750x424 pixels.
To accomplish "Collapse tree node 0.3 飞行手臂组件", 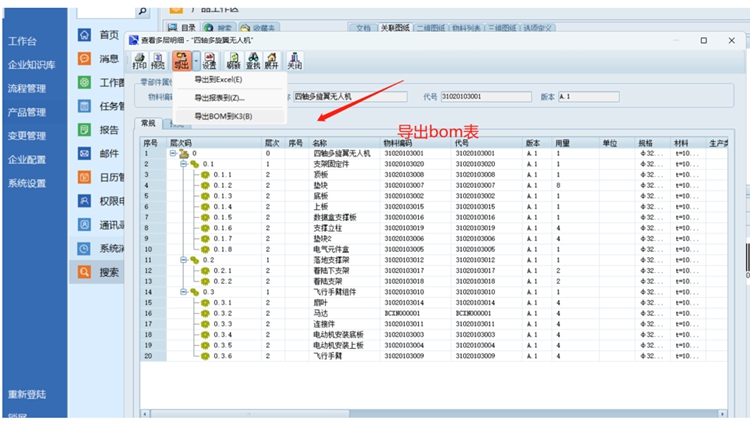I will [x=185, y=292].
